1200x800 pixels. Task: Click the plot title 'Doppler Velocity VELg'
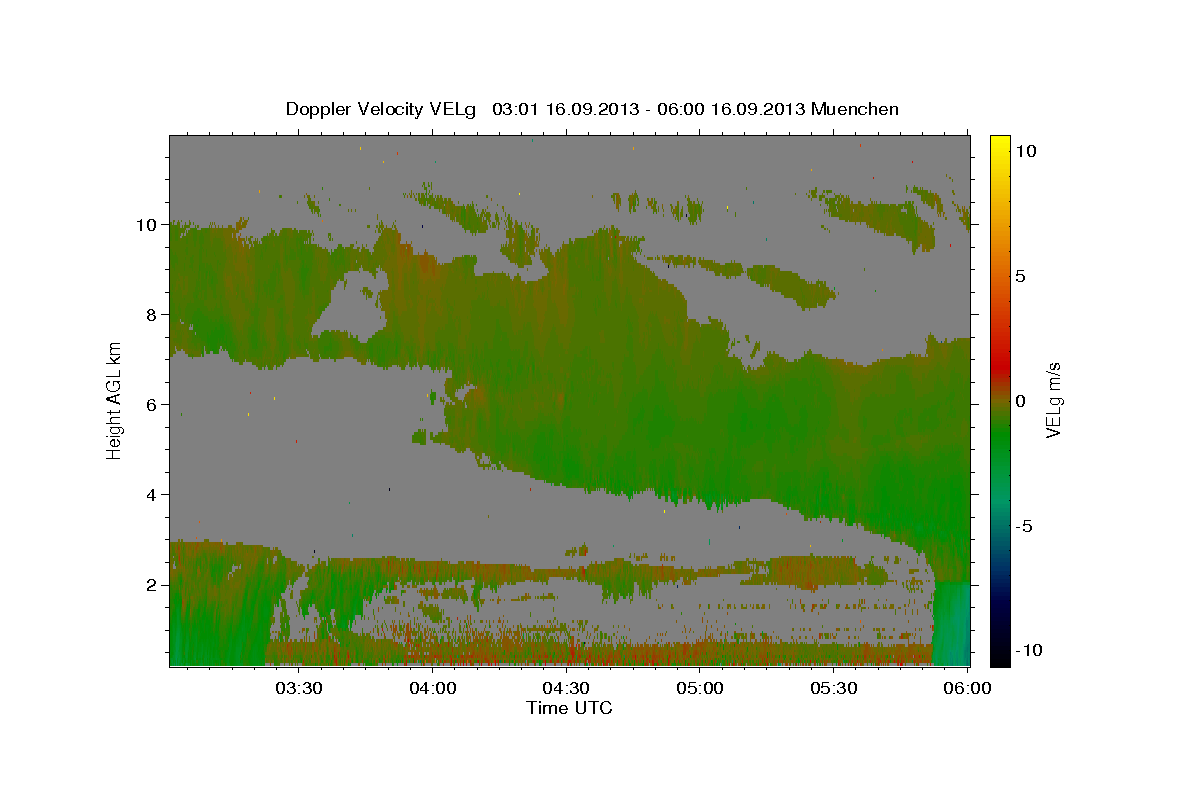point(382,109)
